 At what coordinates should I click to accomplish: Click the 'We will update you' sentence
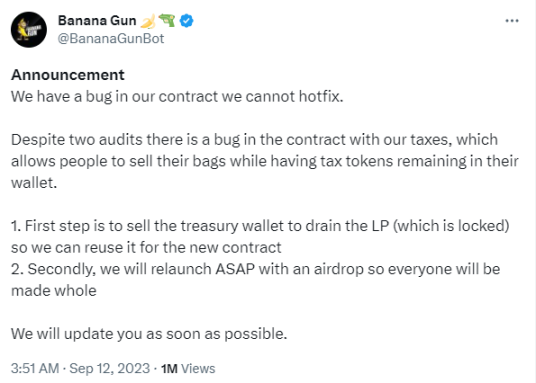tap(149, 333)
